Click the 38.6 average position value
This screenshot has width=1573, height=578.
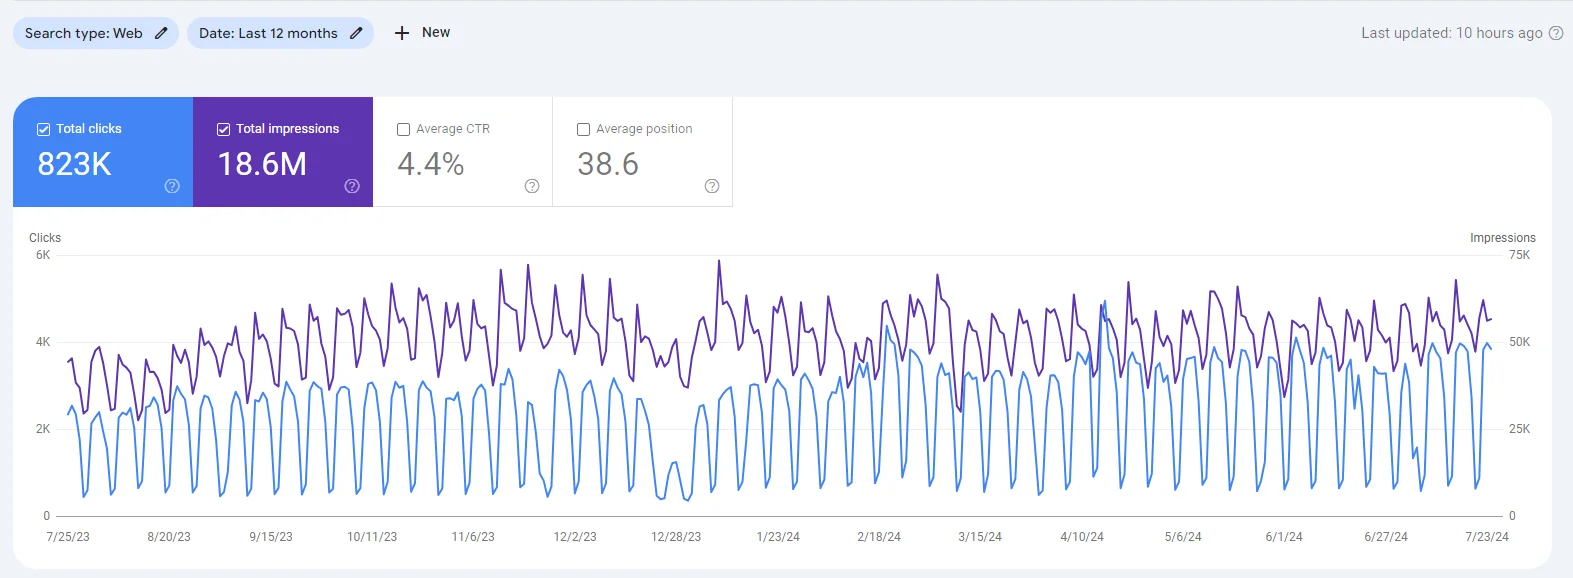tap(608, 164)
